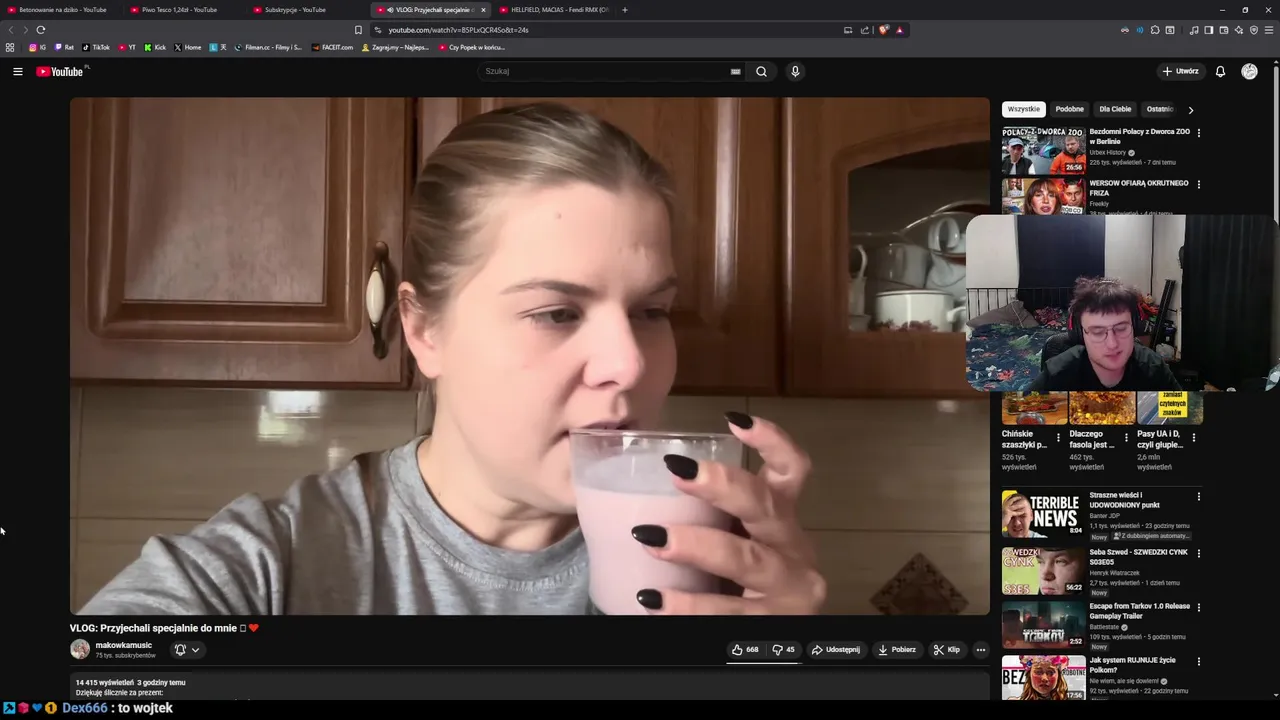Expand notification options chevron beside bell
Viewport: 1280px width, 720px height.
click(x=195, y=650)
